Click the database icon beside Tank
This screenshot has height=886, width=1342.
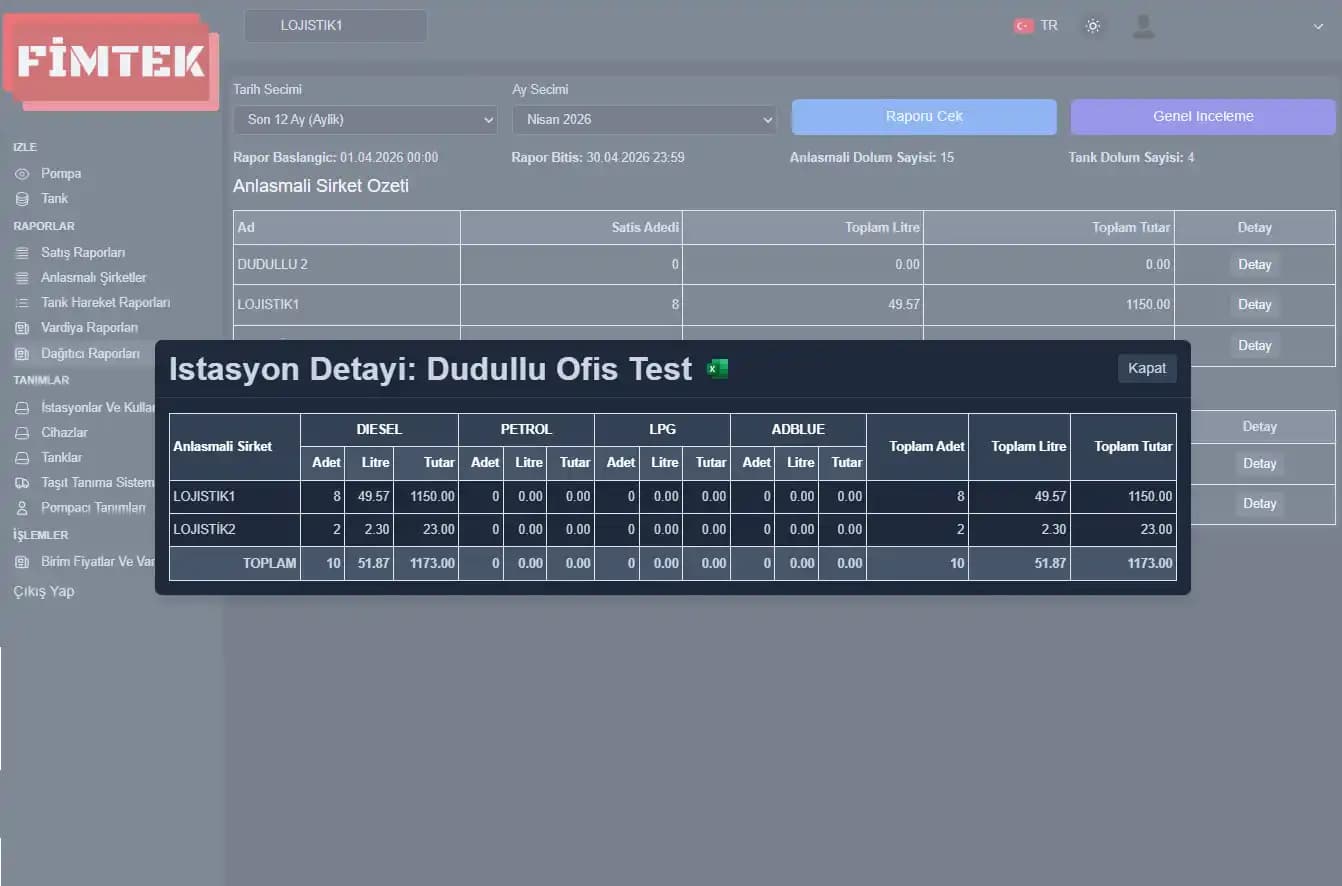coord(22,199)
